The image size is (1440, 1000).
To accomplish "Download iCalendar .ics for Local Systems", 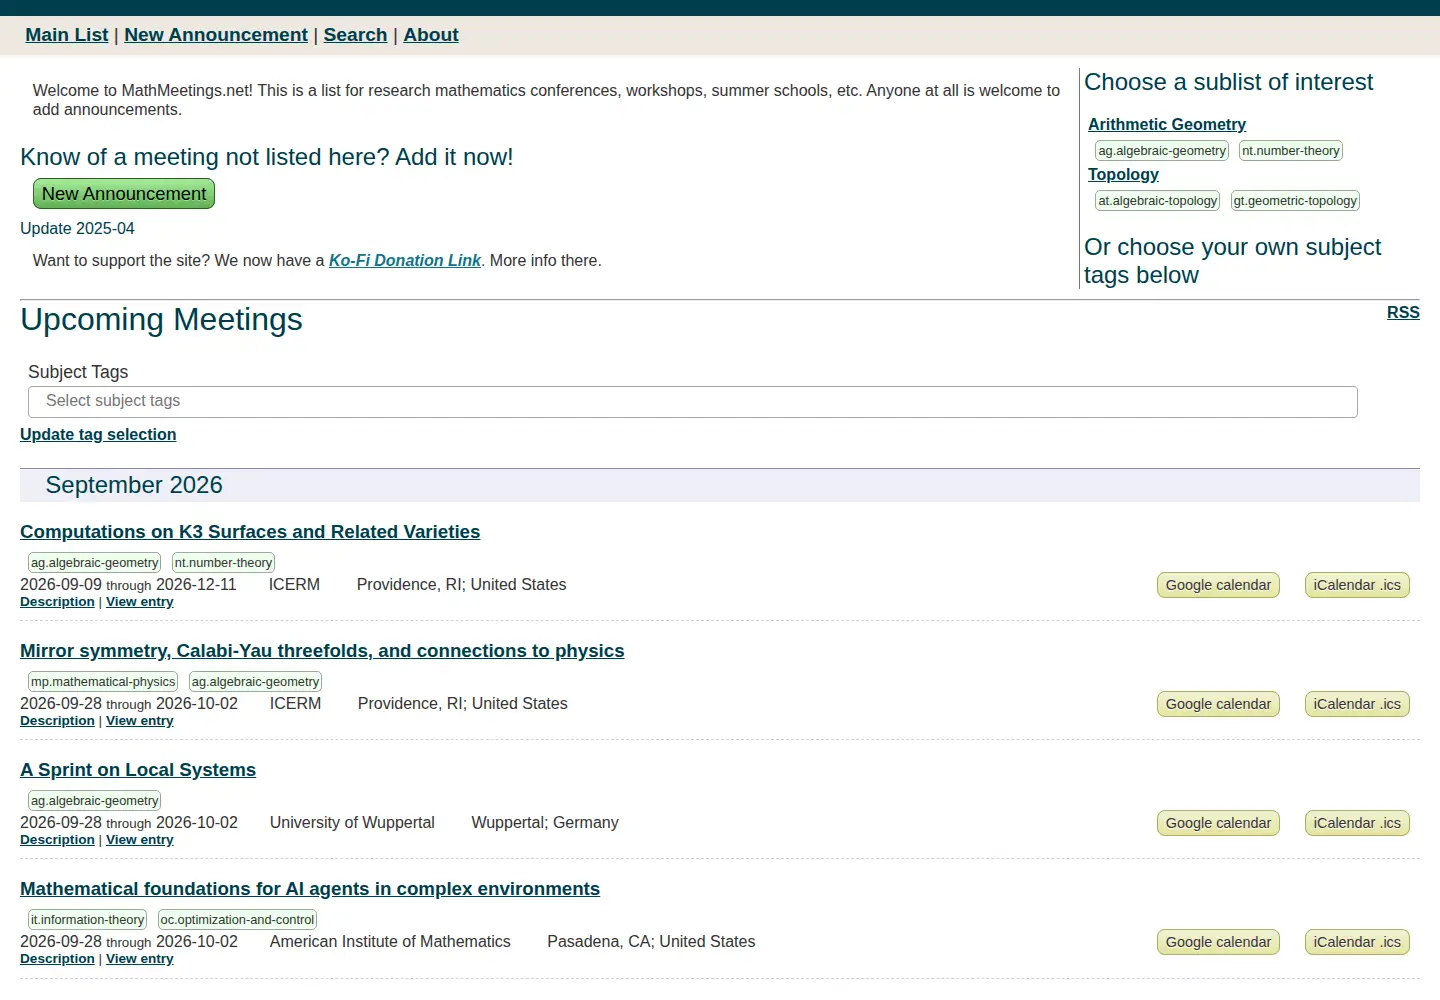I will 1357,823.
